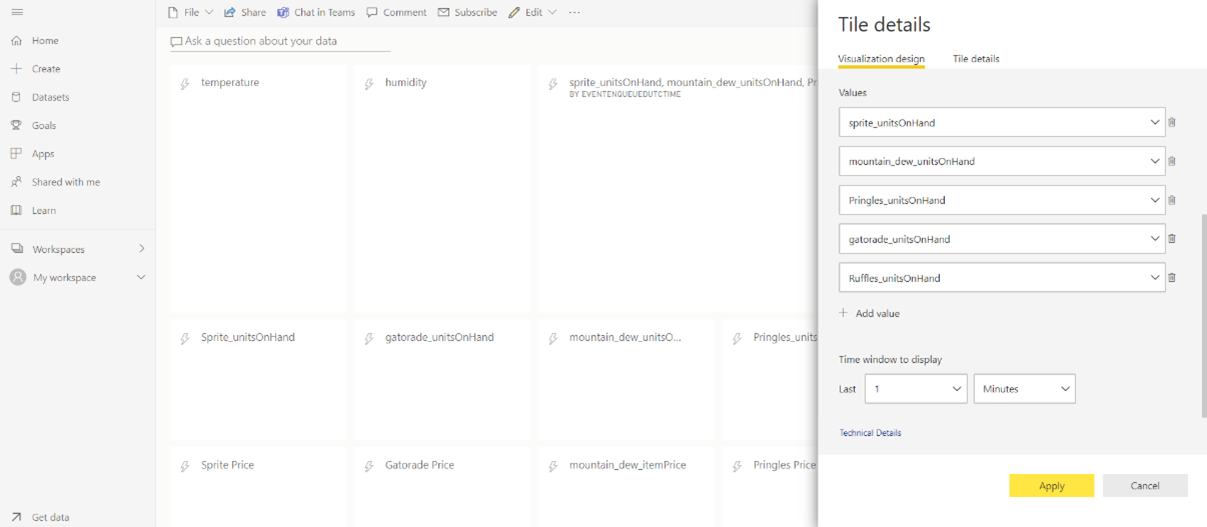Click Chat in Teams
1207x527 pixels.
pyautogui.click(x=316, y=12)
